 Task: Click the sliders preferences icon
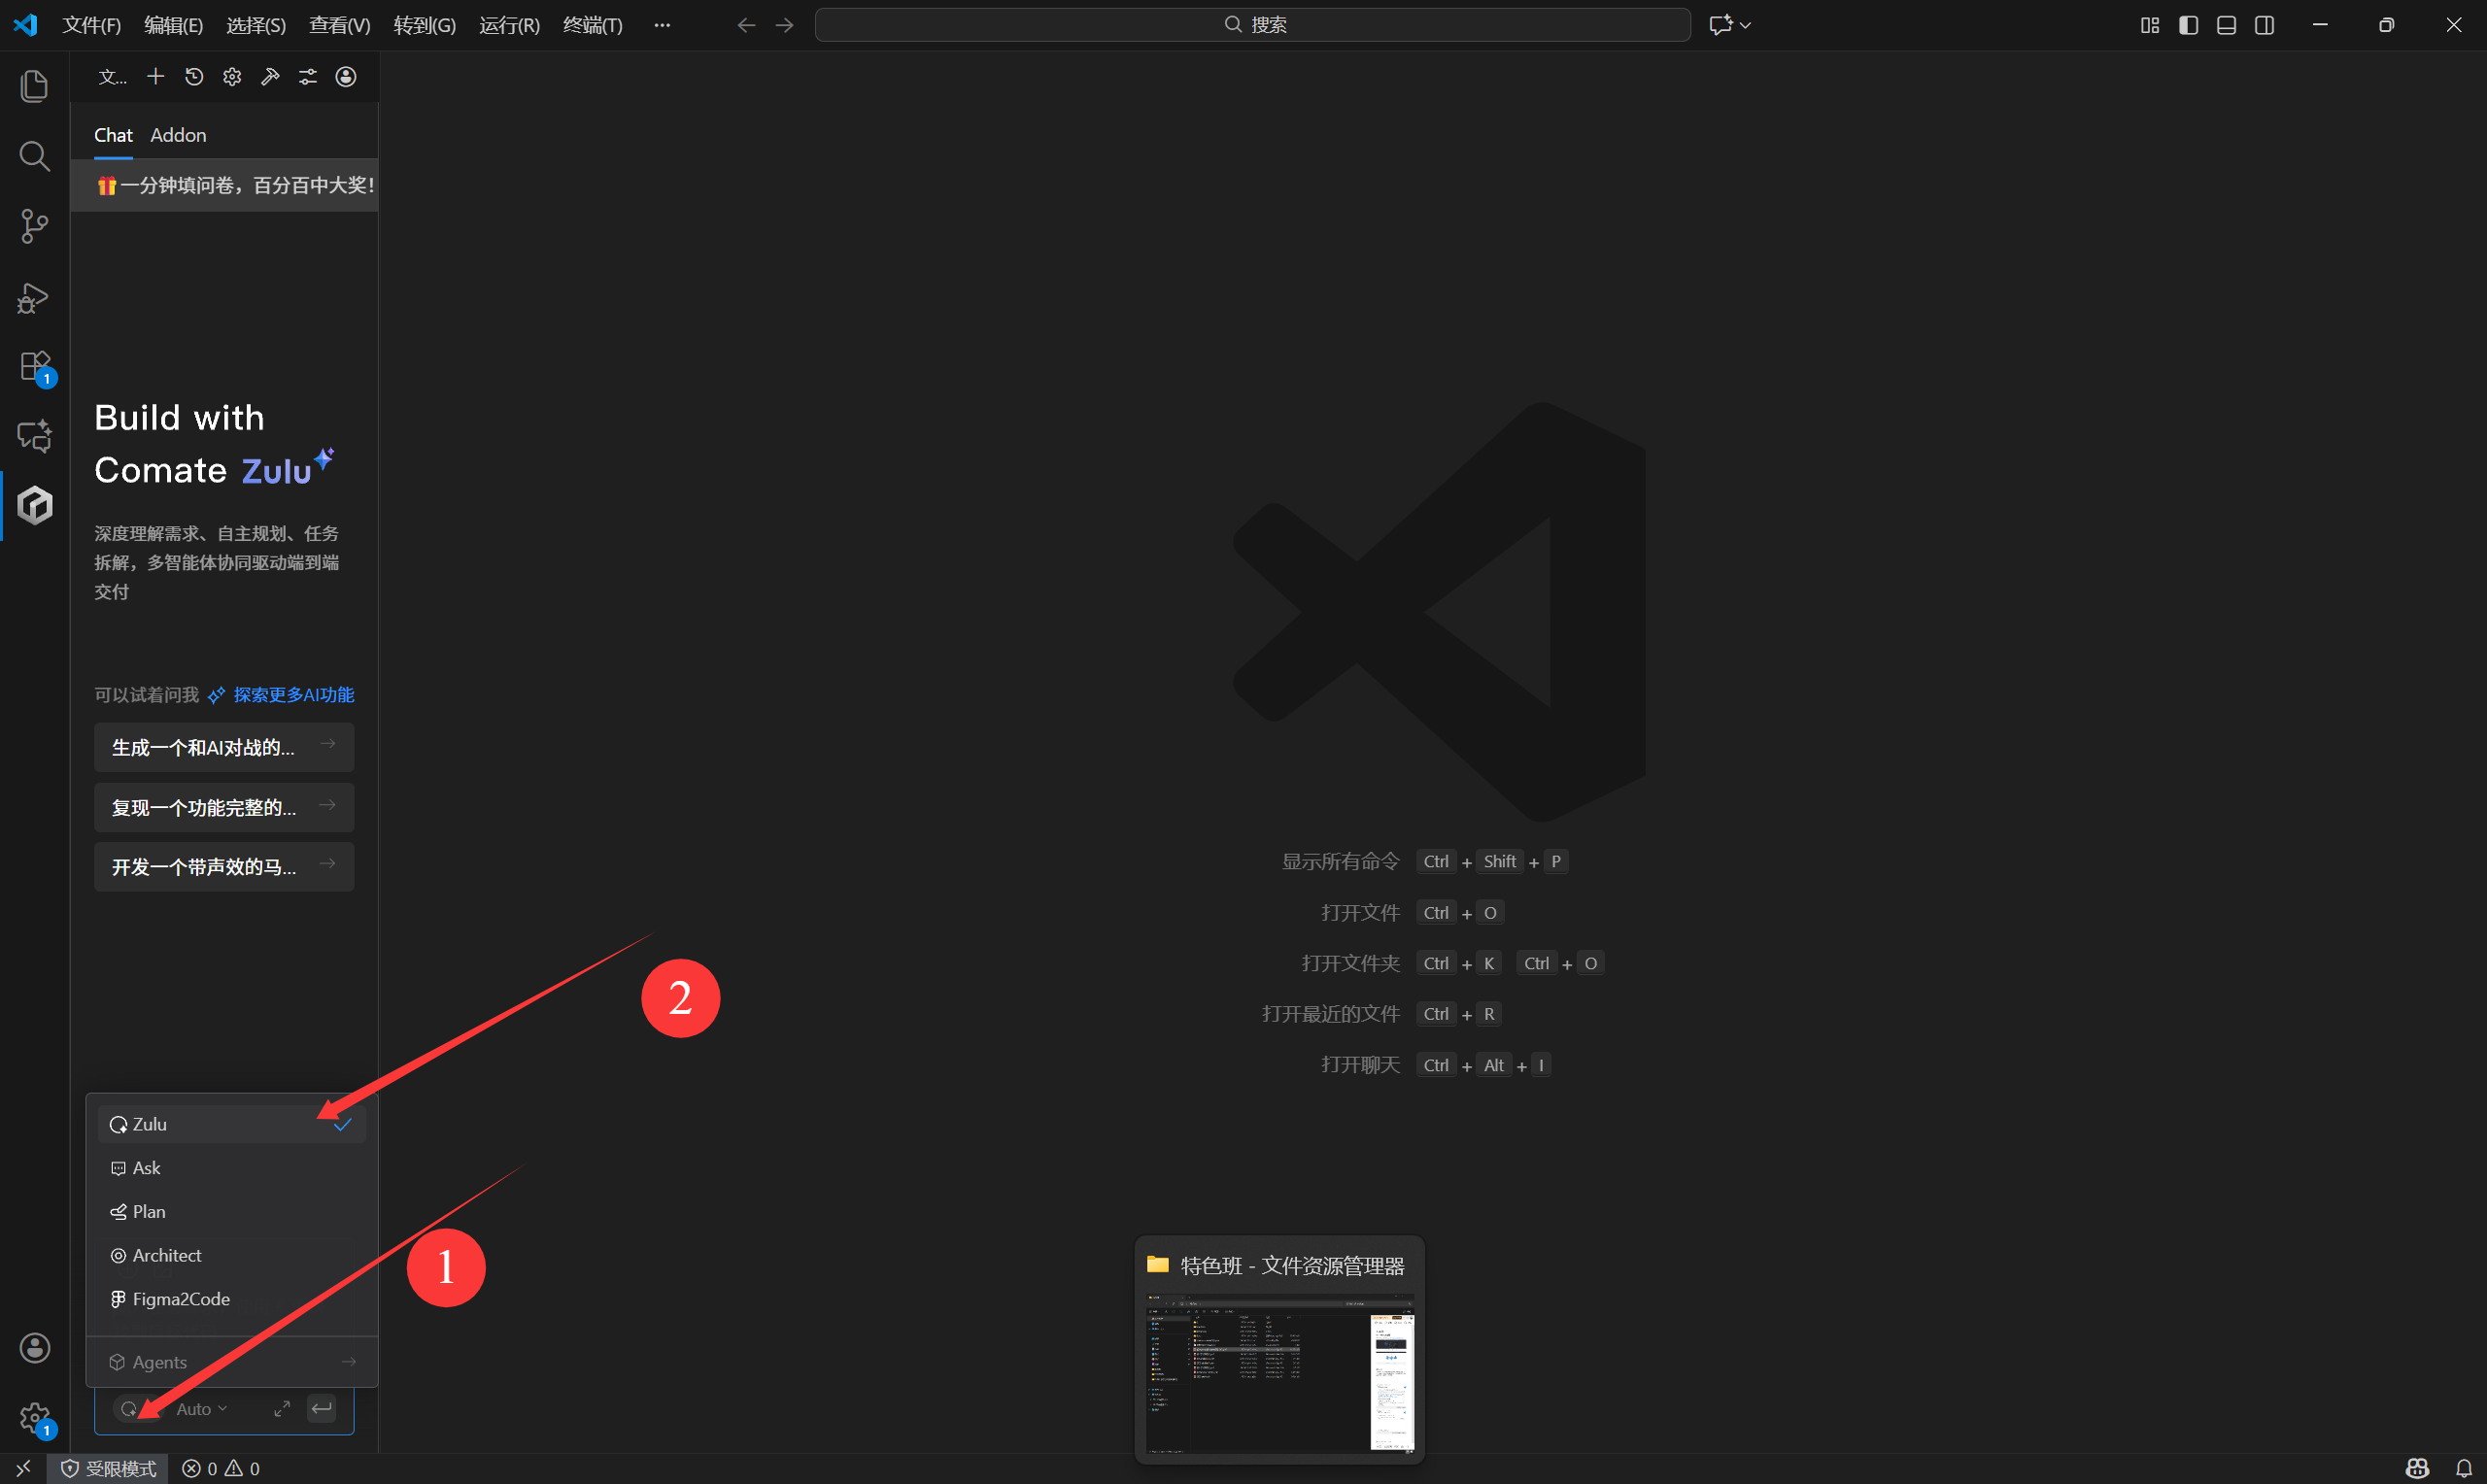(308, 77)
